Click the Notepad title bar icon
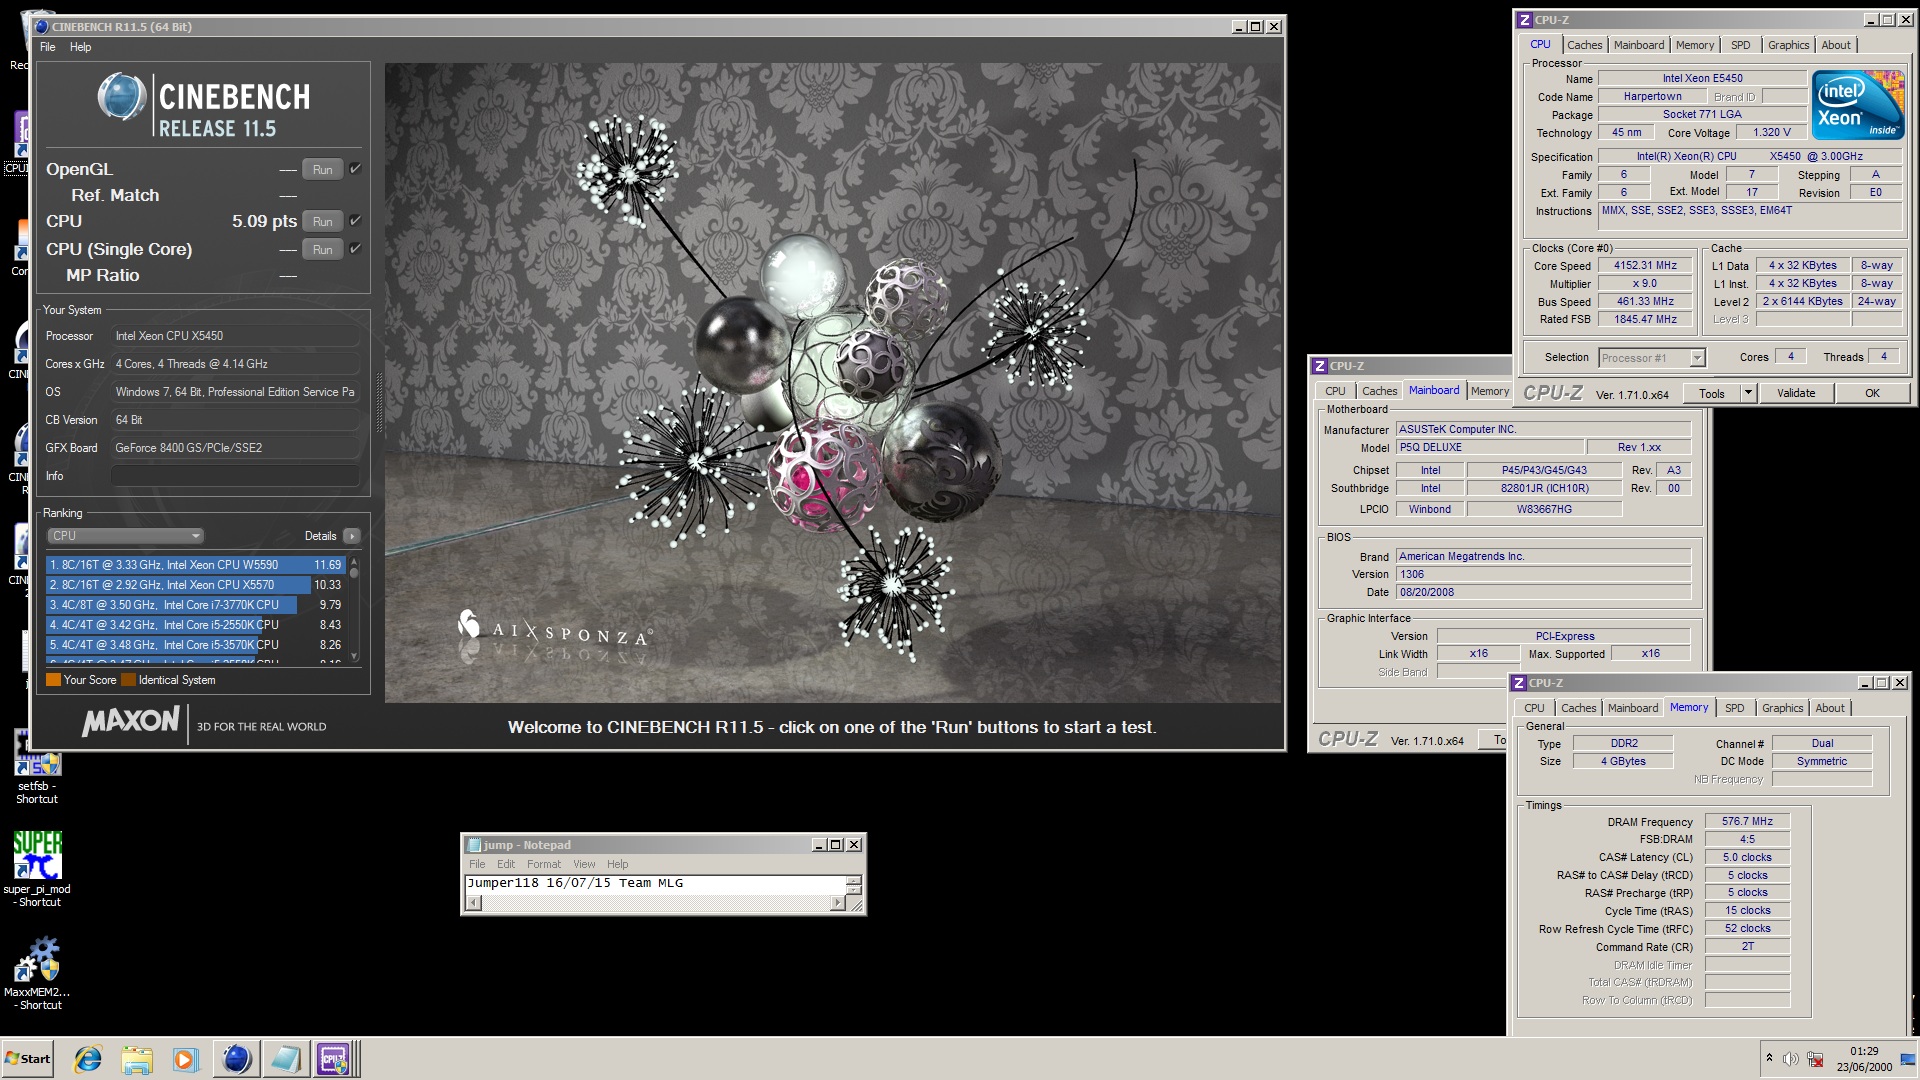 (x=475, y=845)
